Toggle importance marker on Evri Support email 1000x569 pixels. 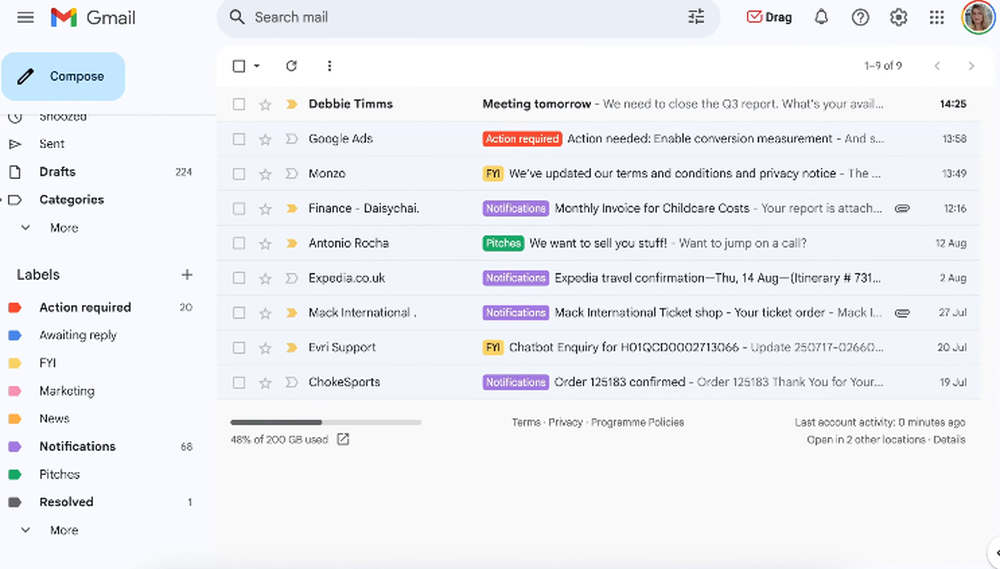point(291,348)
